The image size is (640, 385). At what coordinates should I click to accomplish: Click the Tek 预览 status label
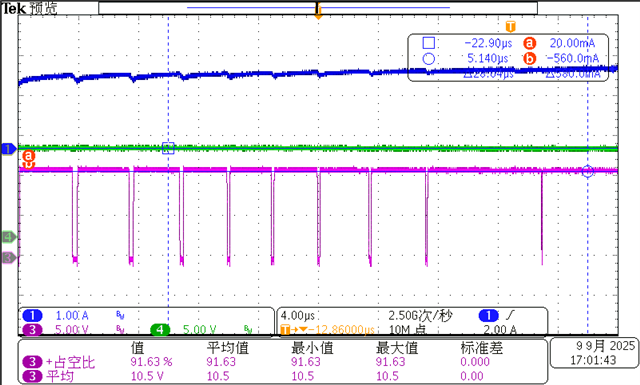pos(30,8)
